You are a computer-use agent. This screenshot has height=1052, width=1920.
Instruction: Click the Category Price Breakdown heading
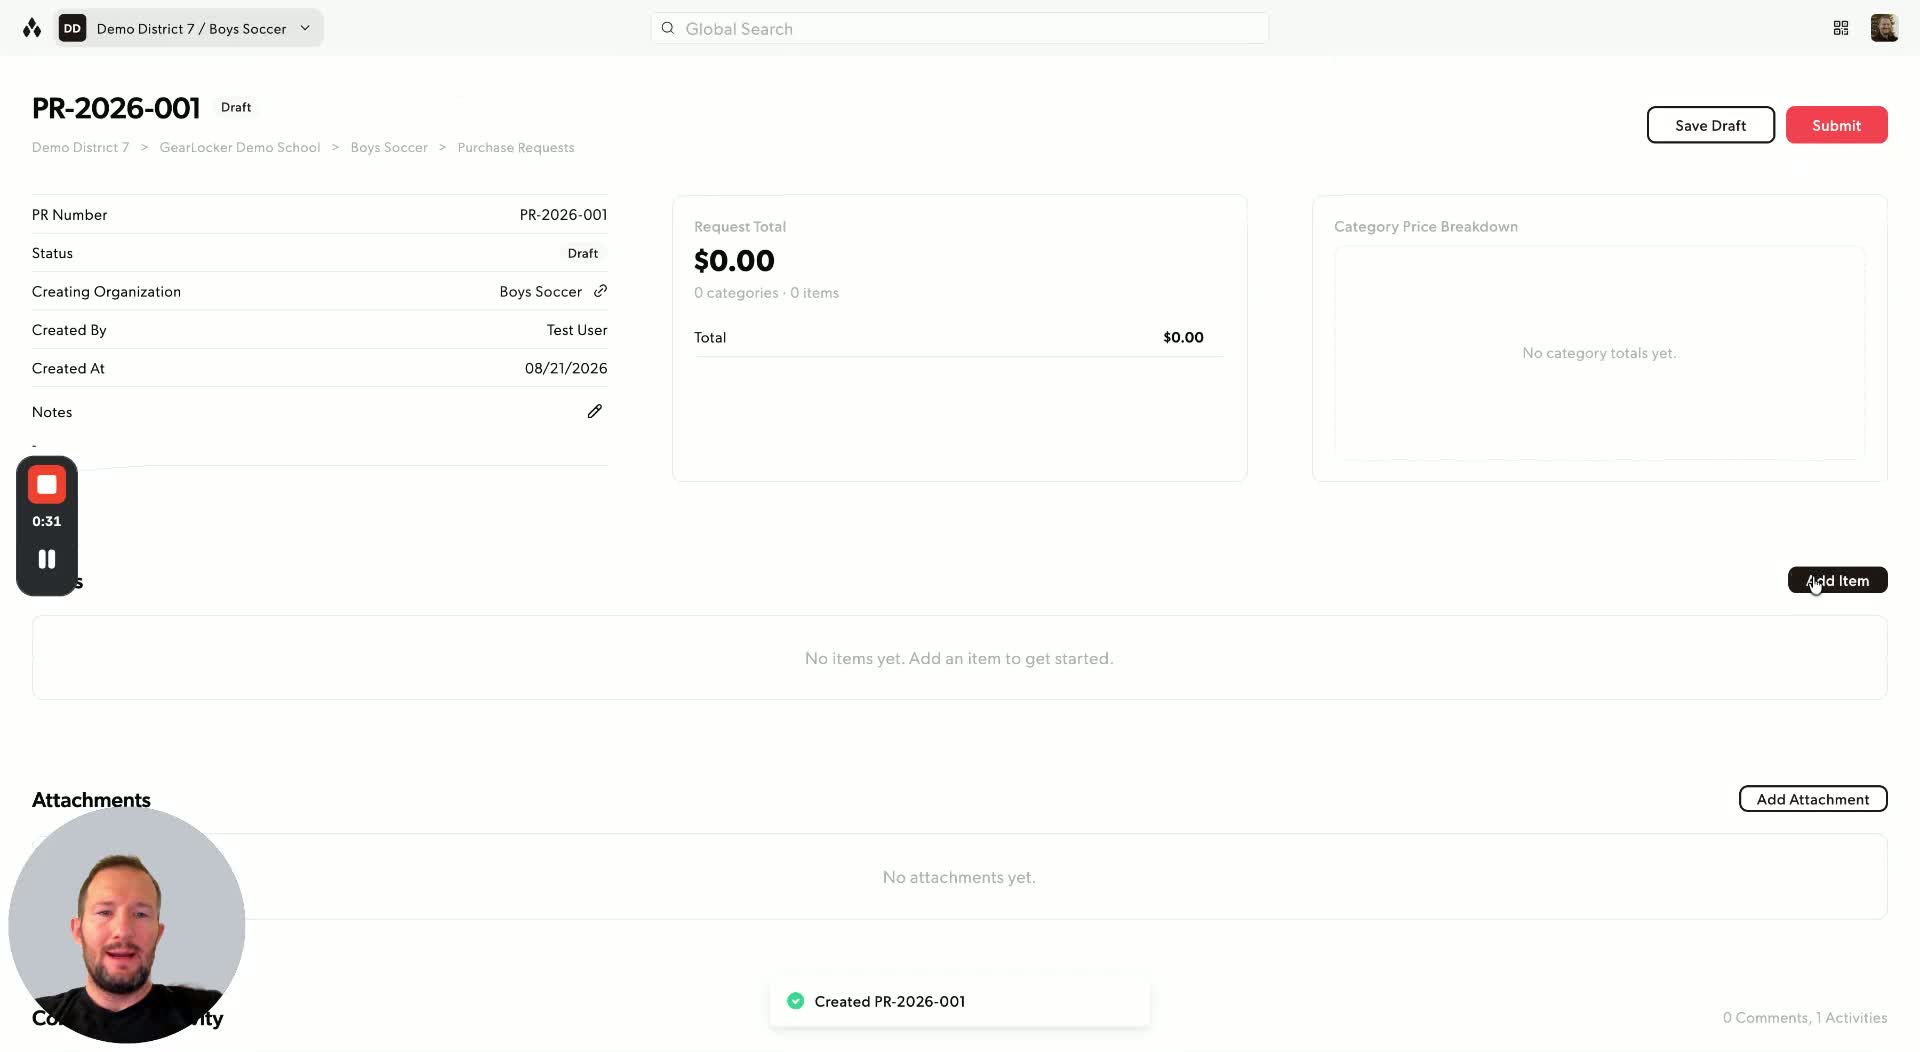coord(1426,227)
